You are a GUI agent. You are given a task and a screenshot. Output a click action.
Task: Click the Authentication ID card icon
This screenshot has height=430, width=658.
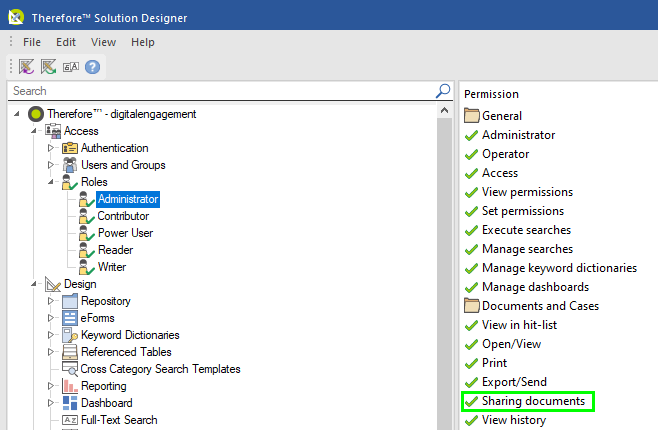(x=70, y=148)
